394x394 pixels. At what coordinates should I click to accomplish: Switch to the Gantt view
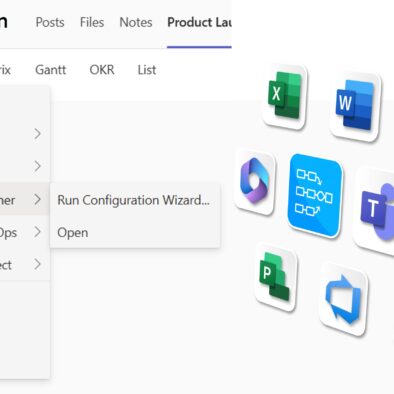tap(51, 70)
